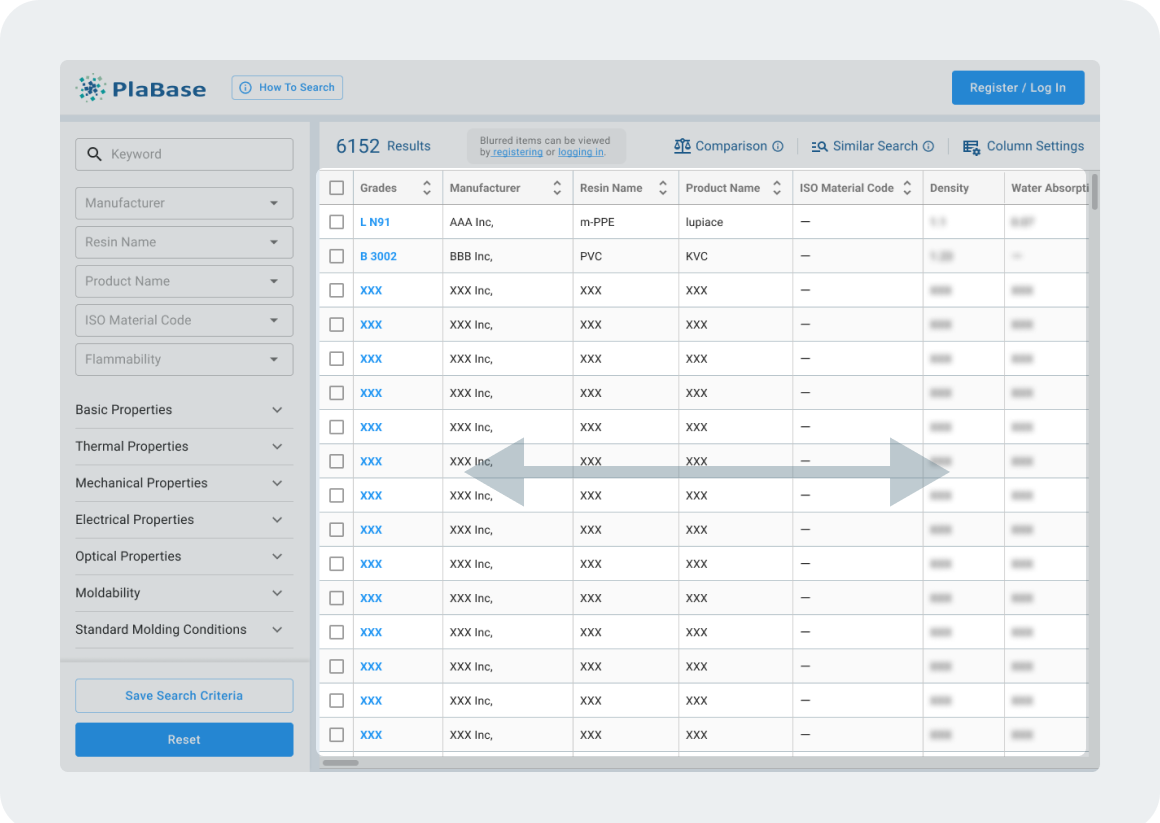Open the Manufacturer dropdown filter
The height and width of the screenshot is (823, 1160).
(184, 203)
